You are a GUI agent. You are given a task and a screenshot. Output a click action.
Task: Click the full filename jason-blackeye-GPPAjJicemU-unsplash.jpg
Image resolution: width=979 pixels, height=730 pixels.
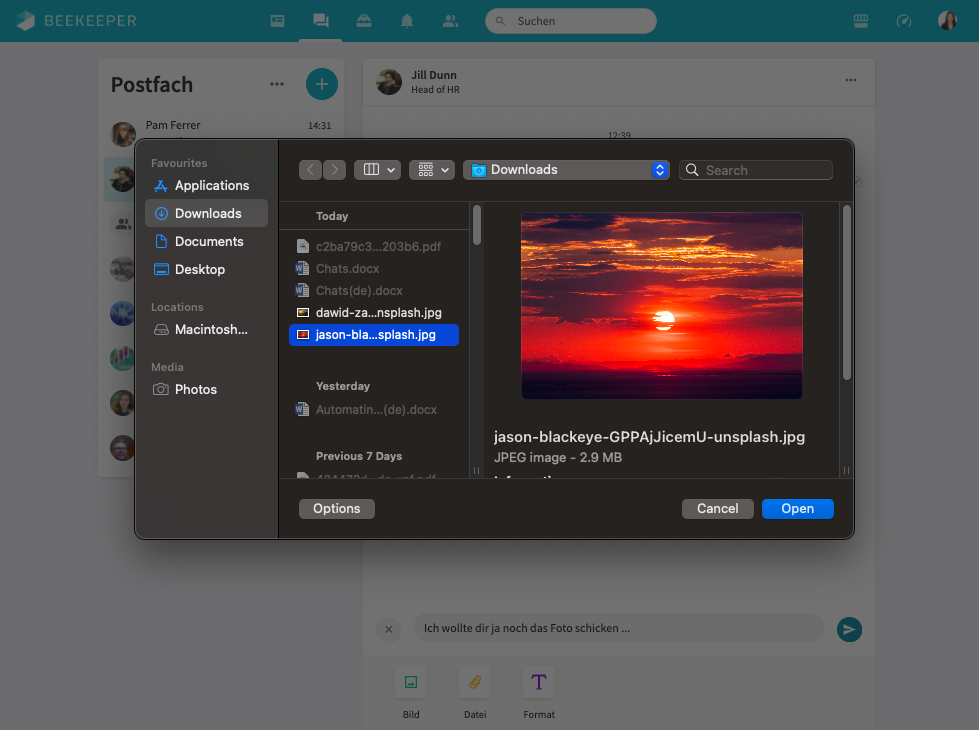point(649,437)
